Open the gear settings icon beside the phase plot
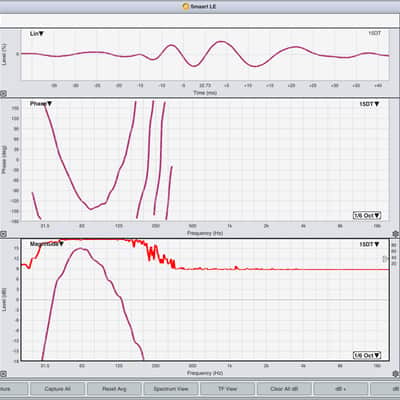 coord(396,233)
